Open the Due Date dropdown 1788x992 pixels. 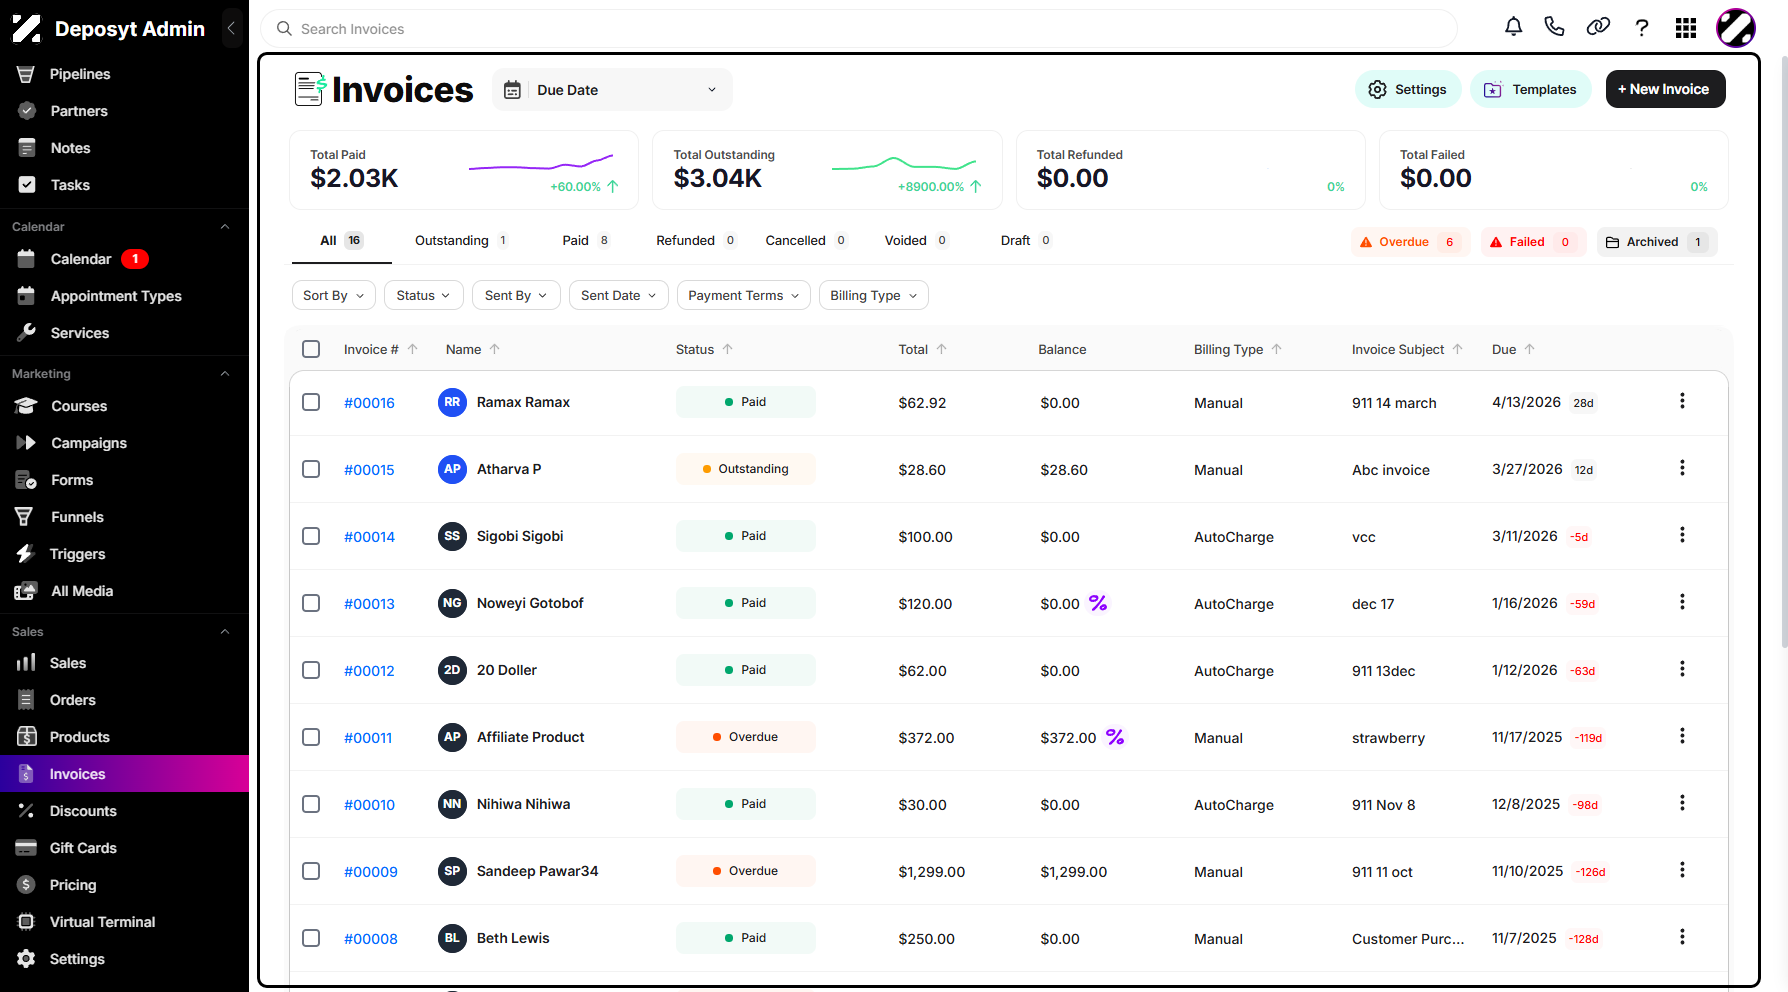click(612, 90)
